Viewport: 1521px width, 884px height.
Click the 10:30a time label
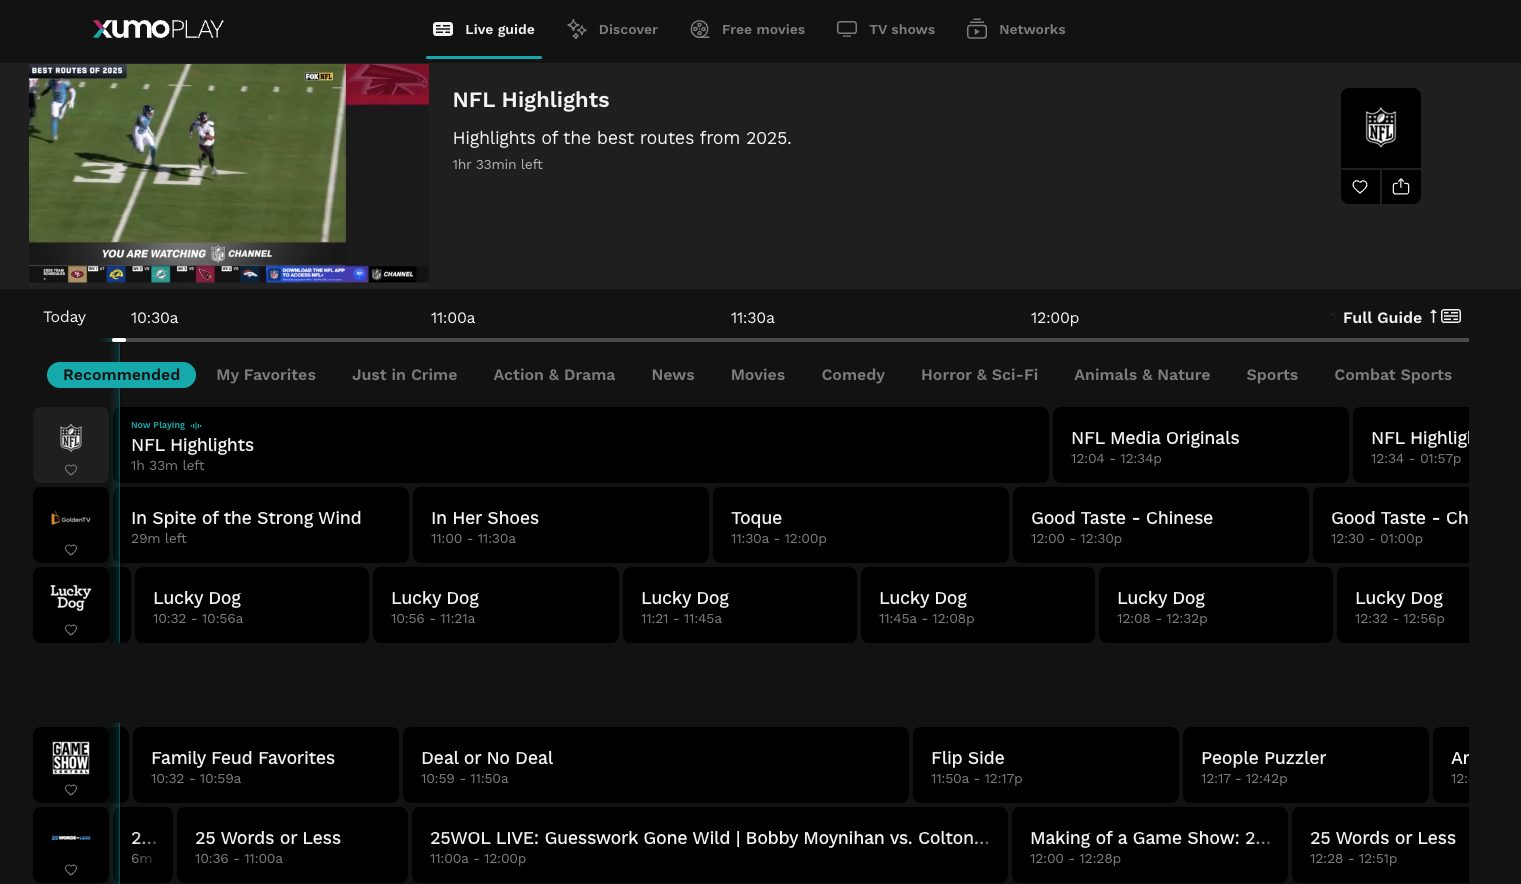(155, 318)
